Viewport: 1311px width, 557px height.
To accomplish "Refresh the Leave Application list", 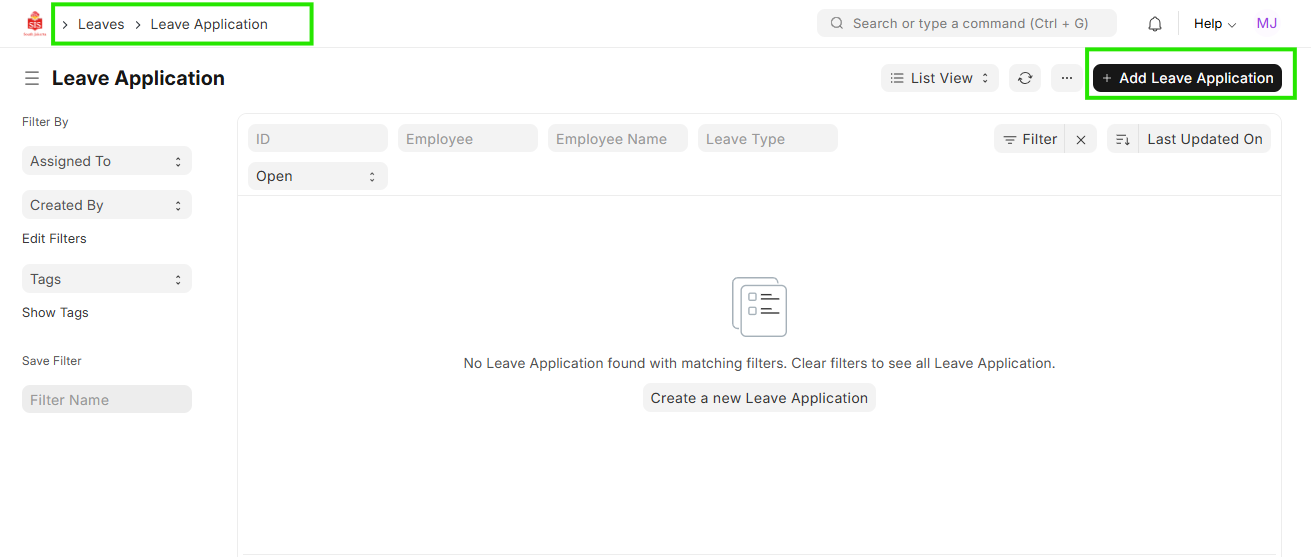I will (1025, 78).
